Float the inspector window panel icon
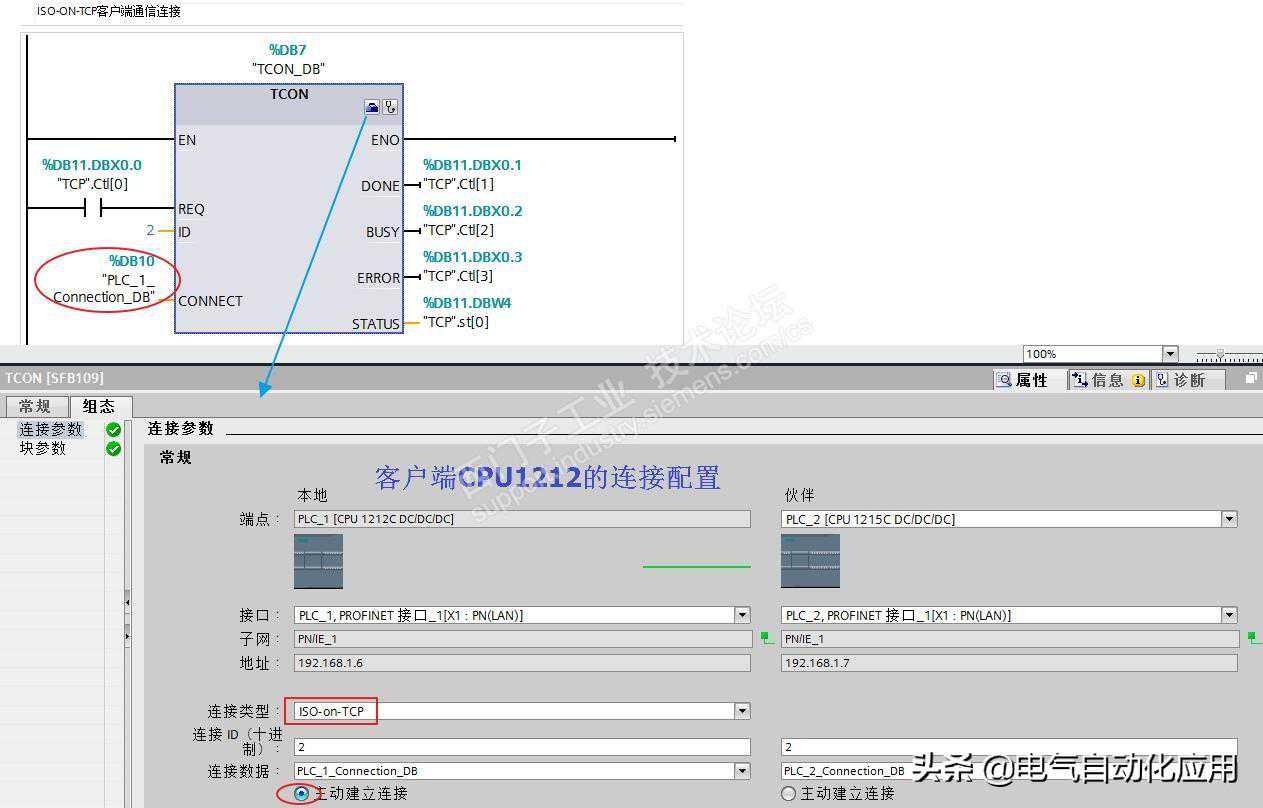 pos(1250,379)
